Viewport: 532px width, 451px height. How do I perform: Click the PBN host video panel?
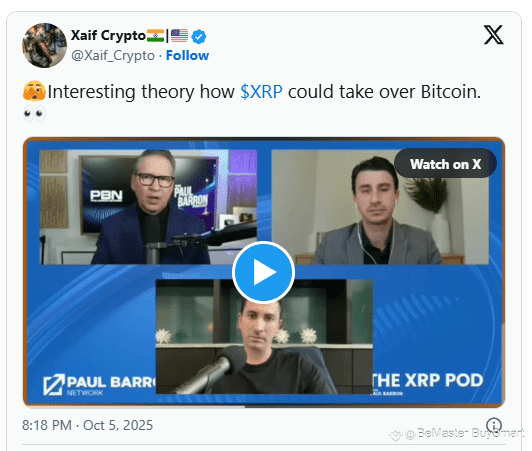[149, 207]
